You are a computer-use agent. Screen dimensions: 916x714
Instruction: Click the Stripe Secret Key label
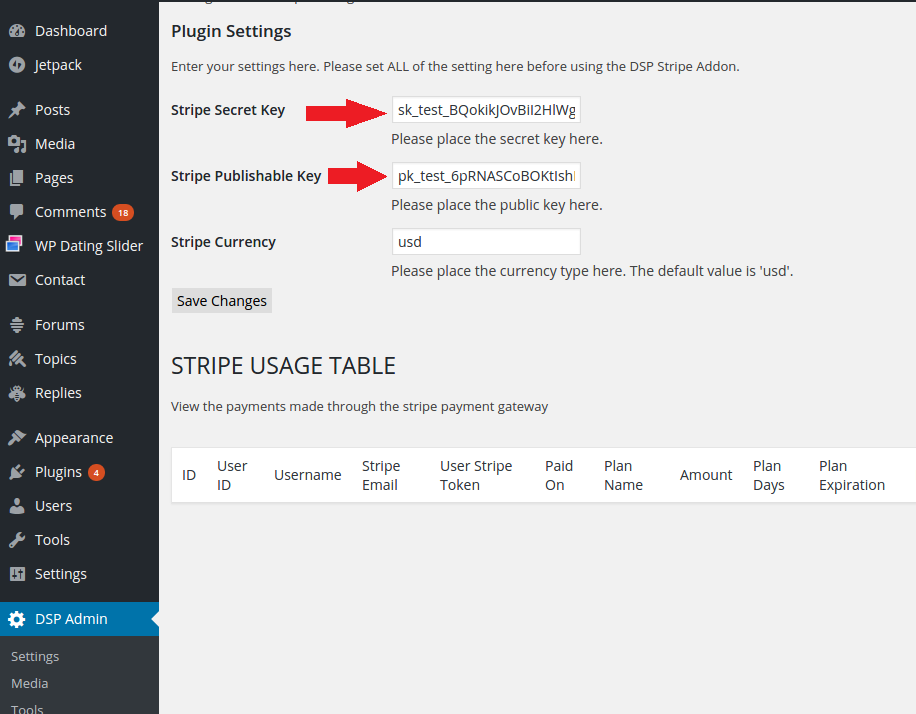click(x=228, y=110)
